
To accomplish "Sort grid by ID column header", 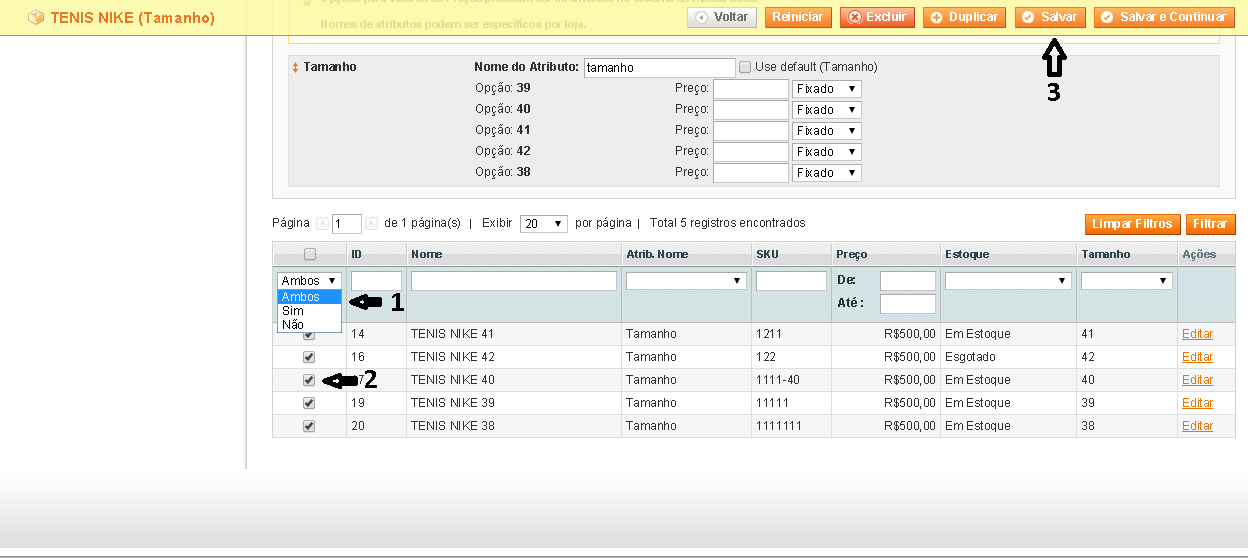I will tap(356, 254).
